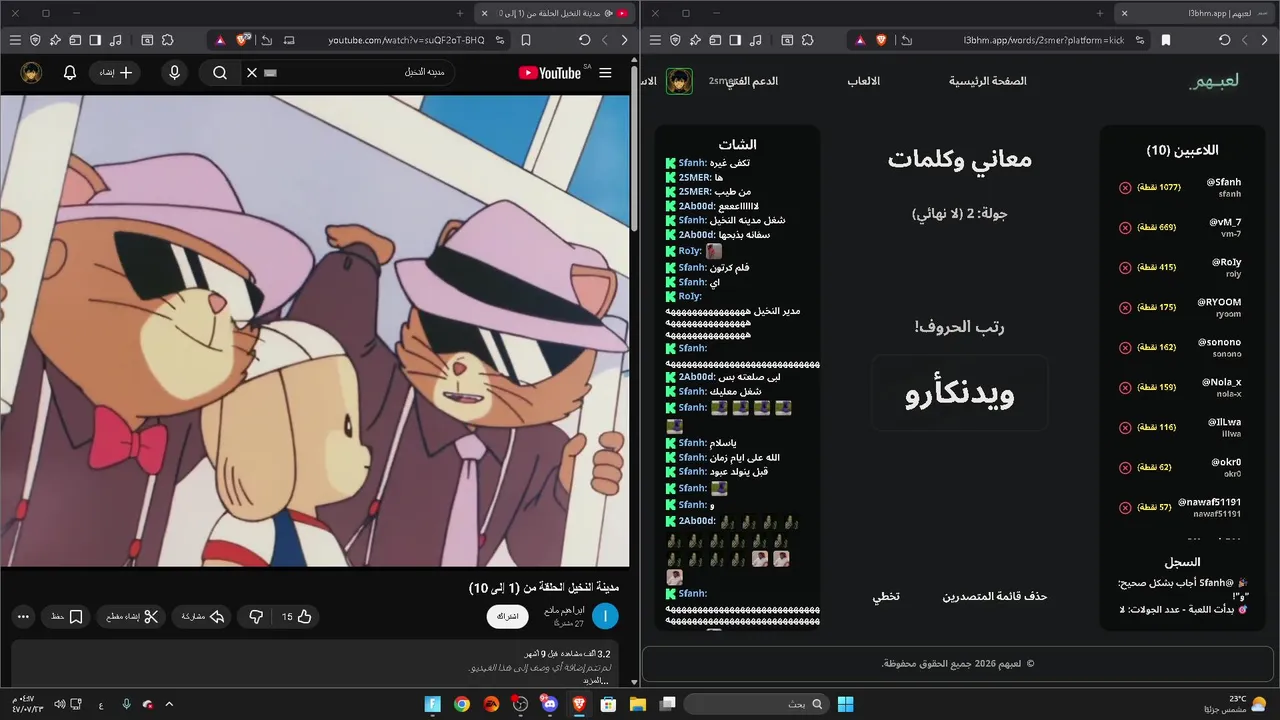The width and height of the screenshot is (1280, 720).
Task: Open Windows Start button
Action: pos(845,704)
